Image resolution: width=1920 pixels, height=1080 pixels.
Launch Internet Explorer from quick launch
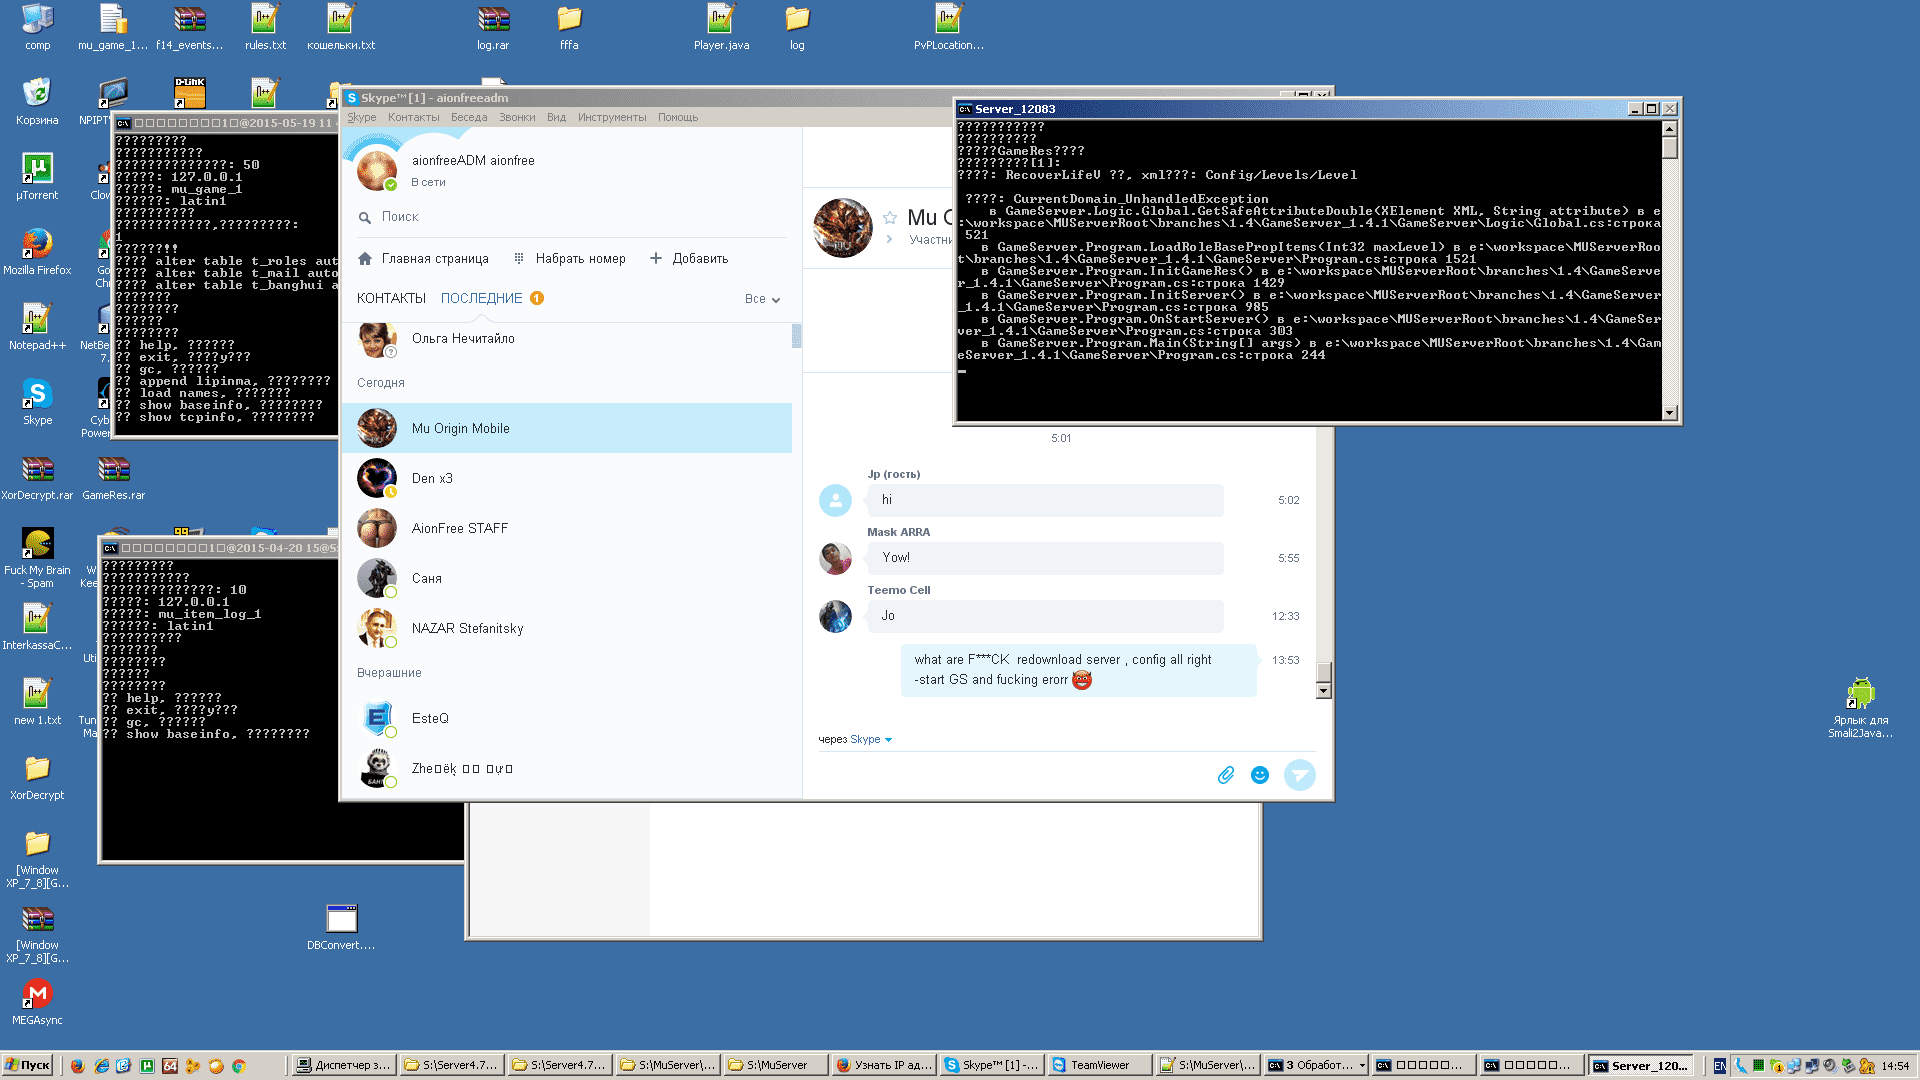tap(101, 1066)
